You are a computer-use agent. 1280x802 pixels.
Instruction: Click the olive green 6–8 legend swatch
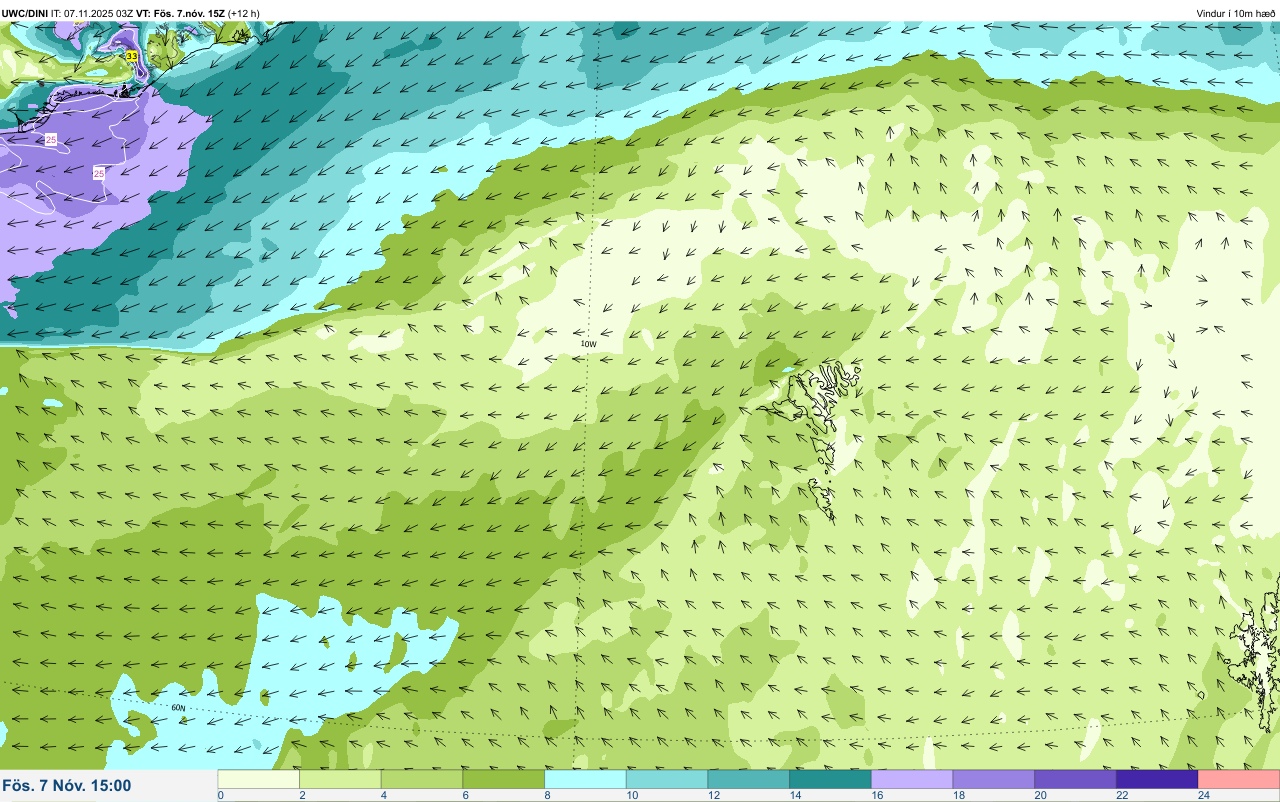[x=504, y=779]
